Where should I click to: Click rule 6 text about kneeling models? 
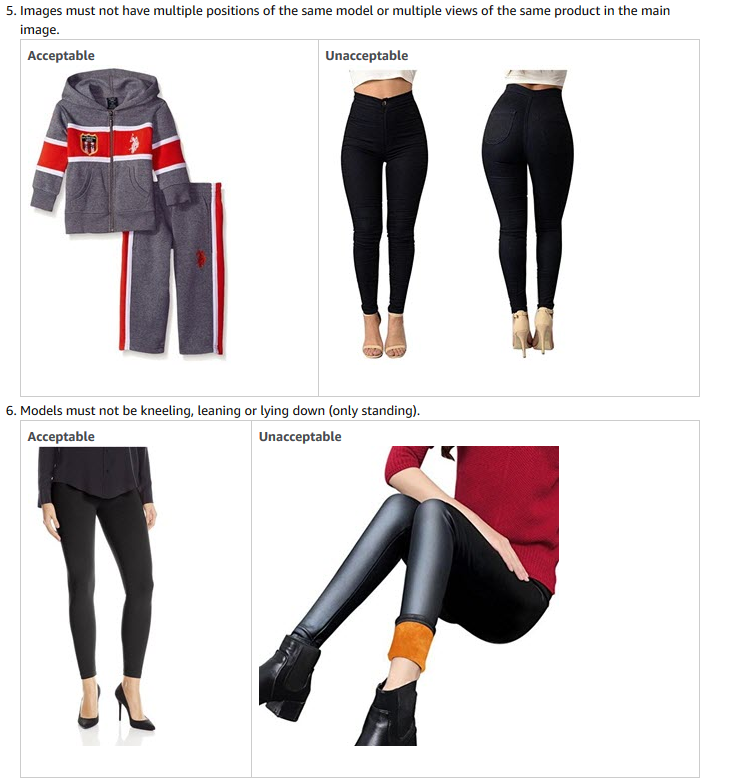pyautogui.click(x=213, y=410)
